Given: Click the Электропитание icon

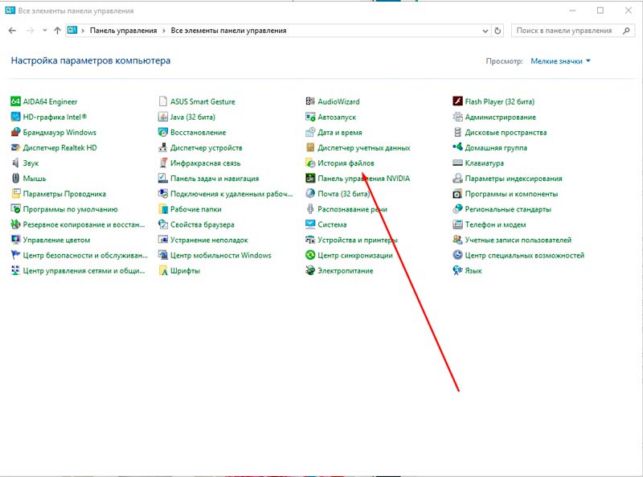Looking at the screenshot, I should [x=310, y=271].
